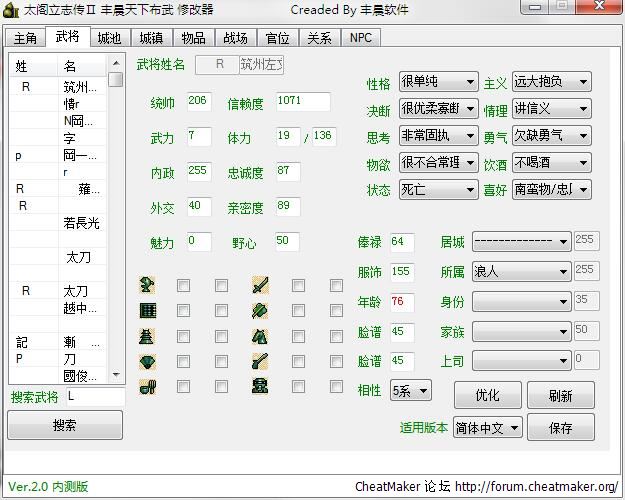Image resolution: width=625 pixels, height=500 pixels.
Task: Switch to the 城地 tab
Action: pos(109,38)
